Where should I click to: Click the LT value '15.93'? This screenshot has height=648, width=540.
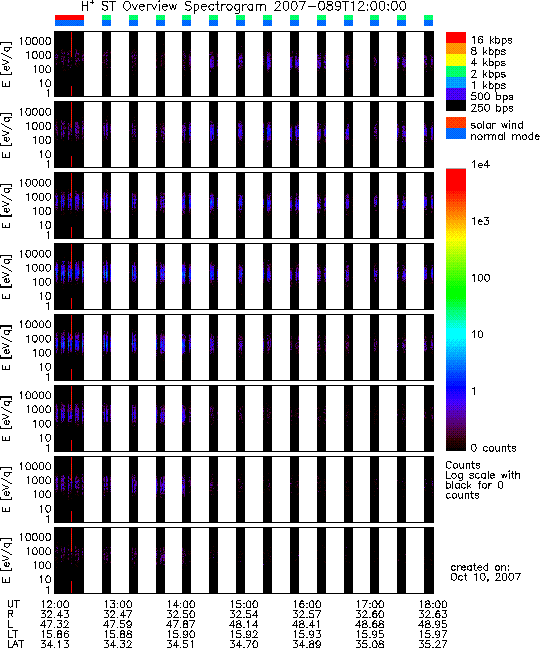coord(307,634)
